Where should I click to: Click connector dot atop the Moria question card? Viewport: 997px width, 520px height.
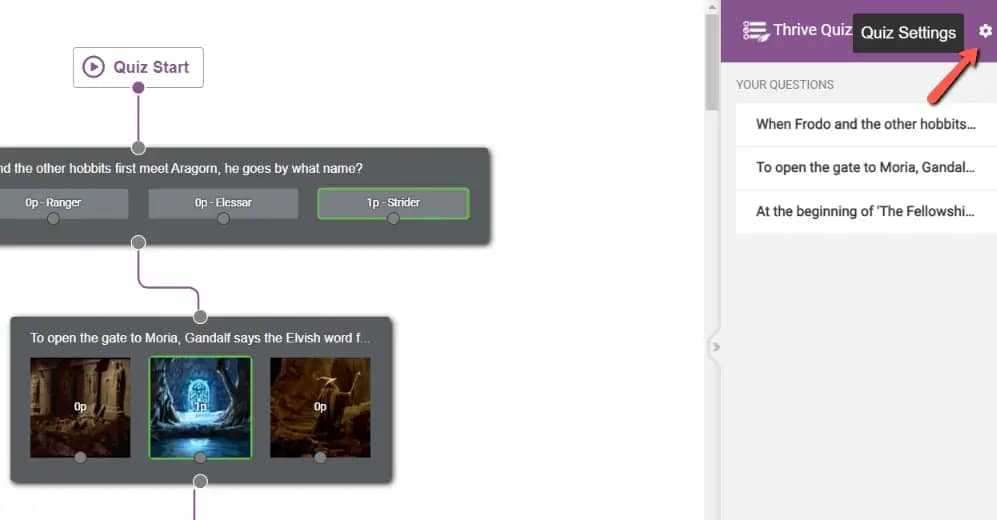coord(200,317)
